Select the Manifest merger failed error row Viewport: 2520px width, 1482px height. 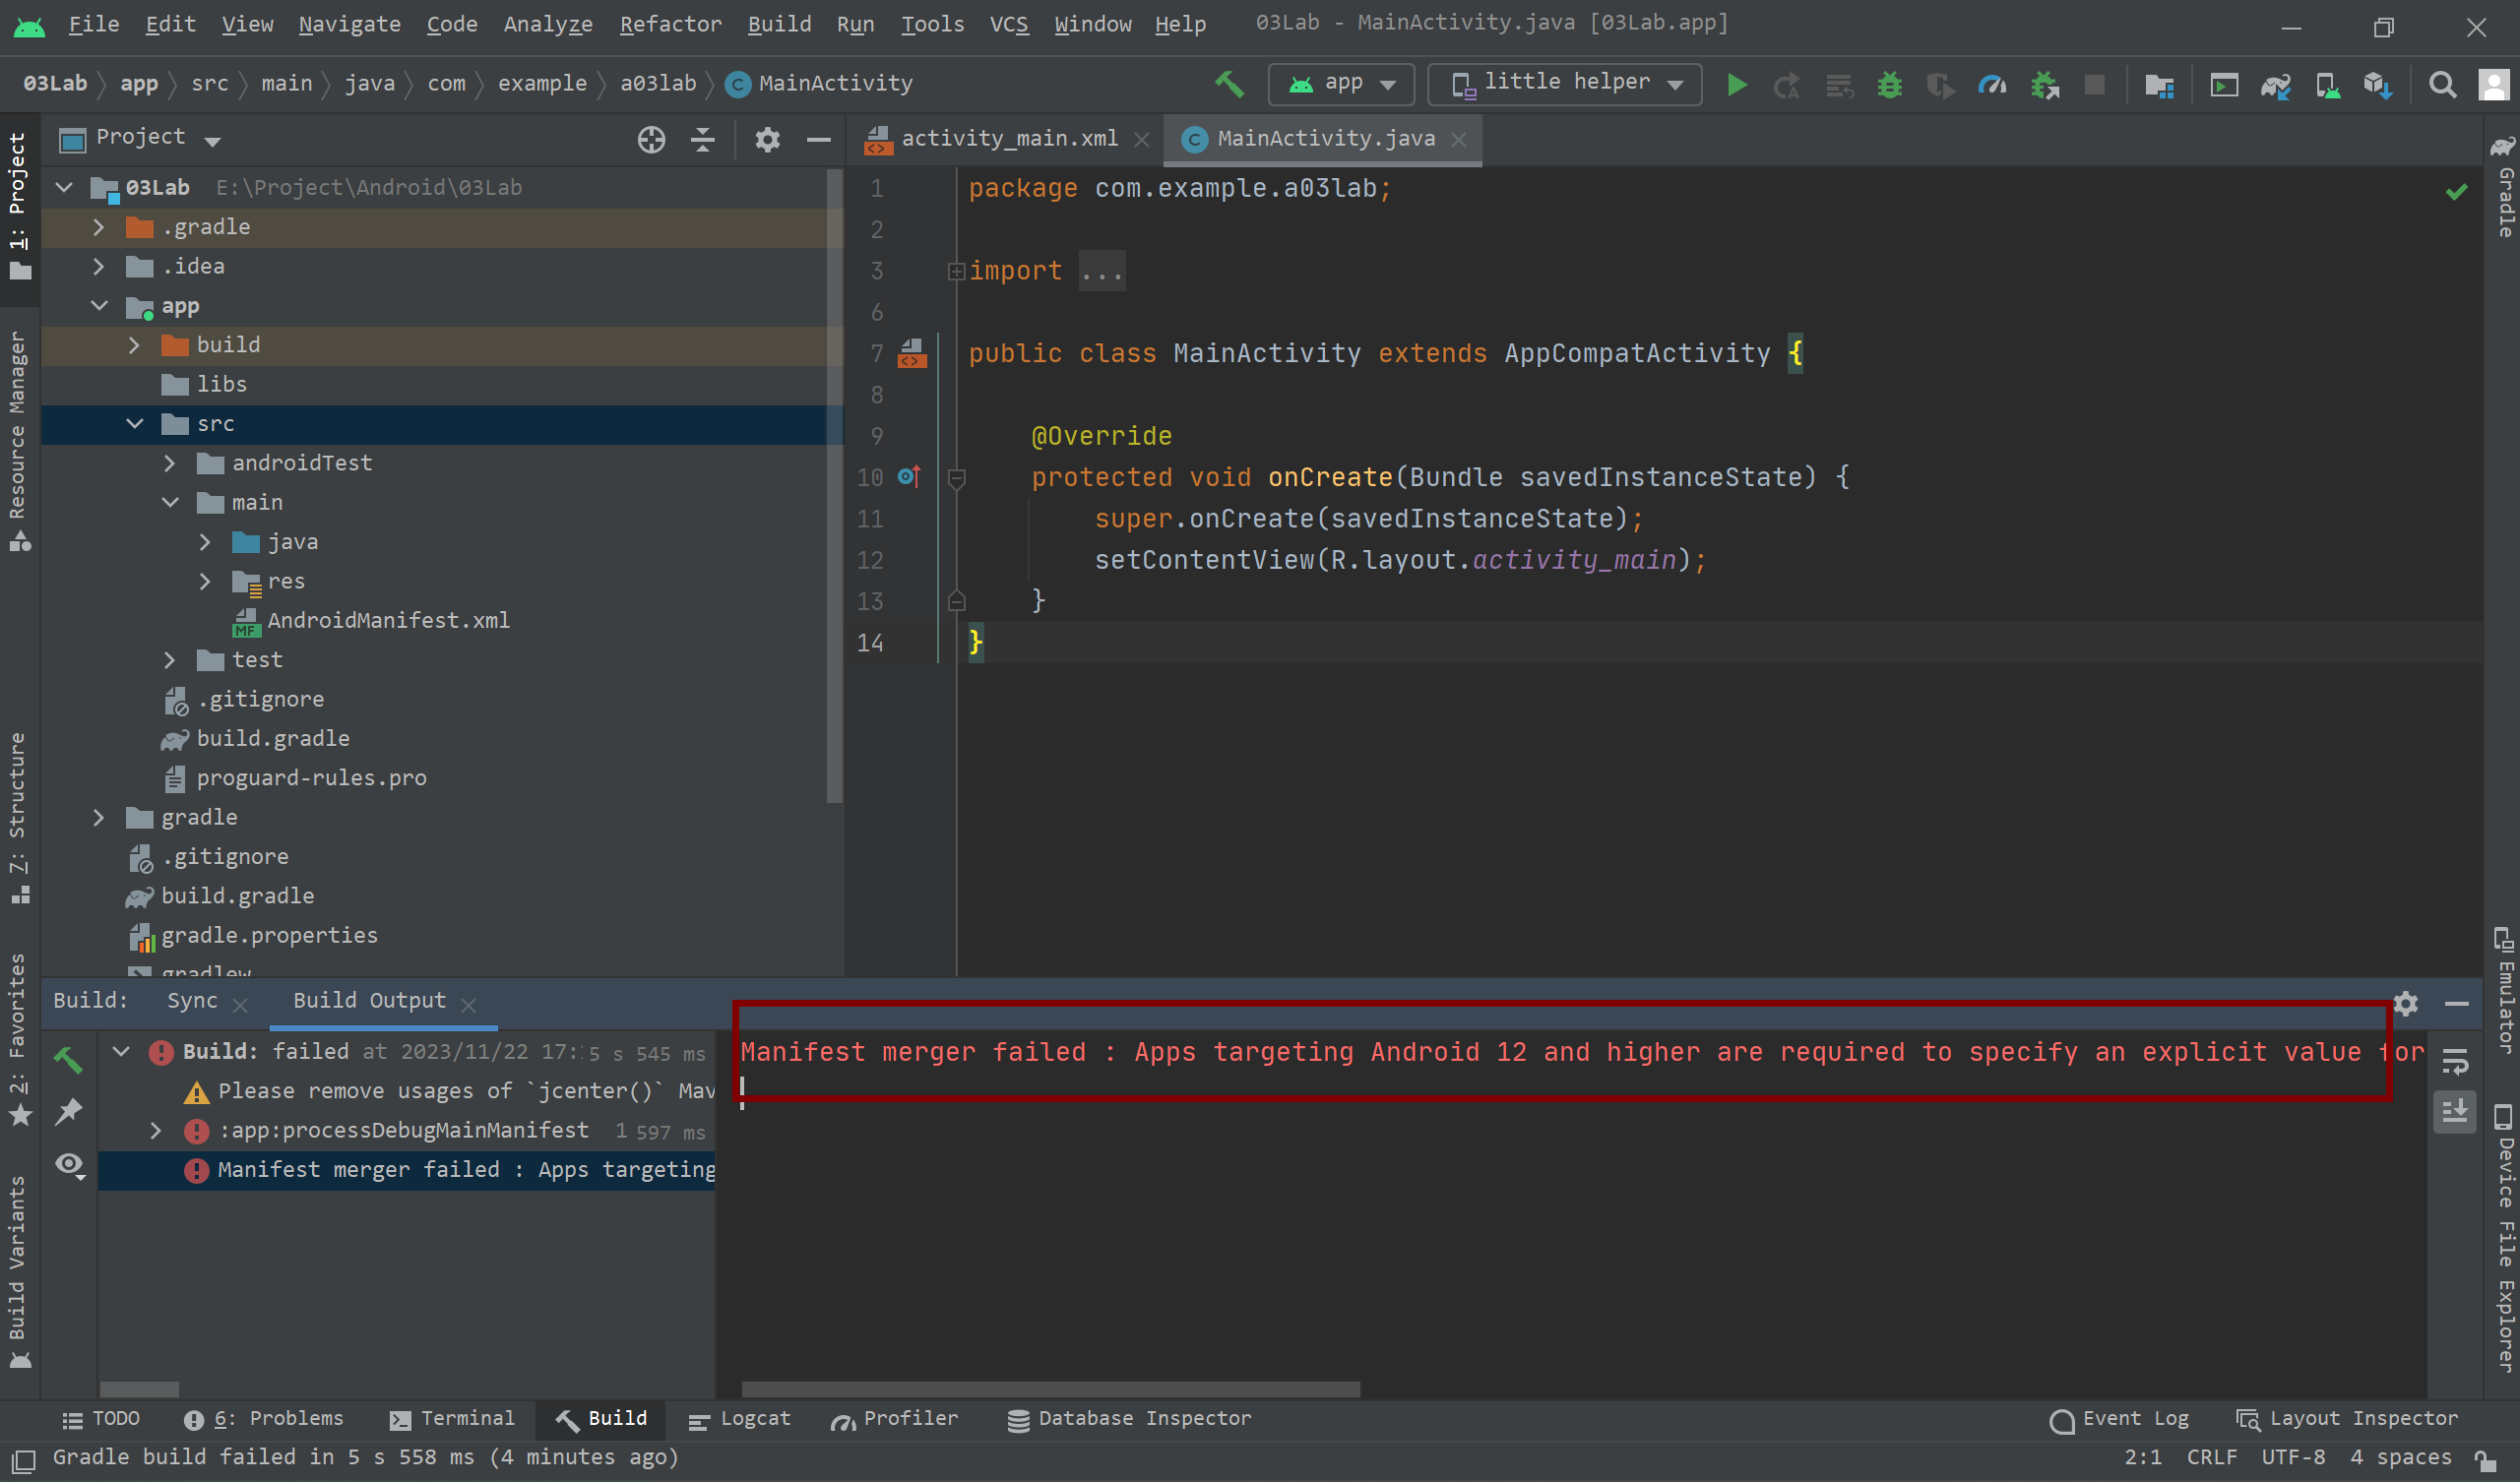[x=406, y=1170]
